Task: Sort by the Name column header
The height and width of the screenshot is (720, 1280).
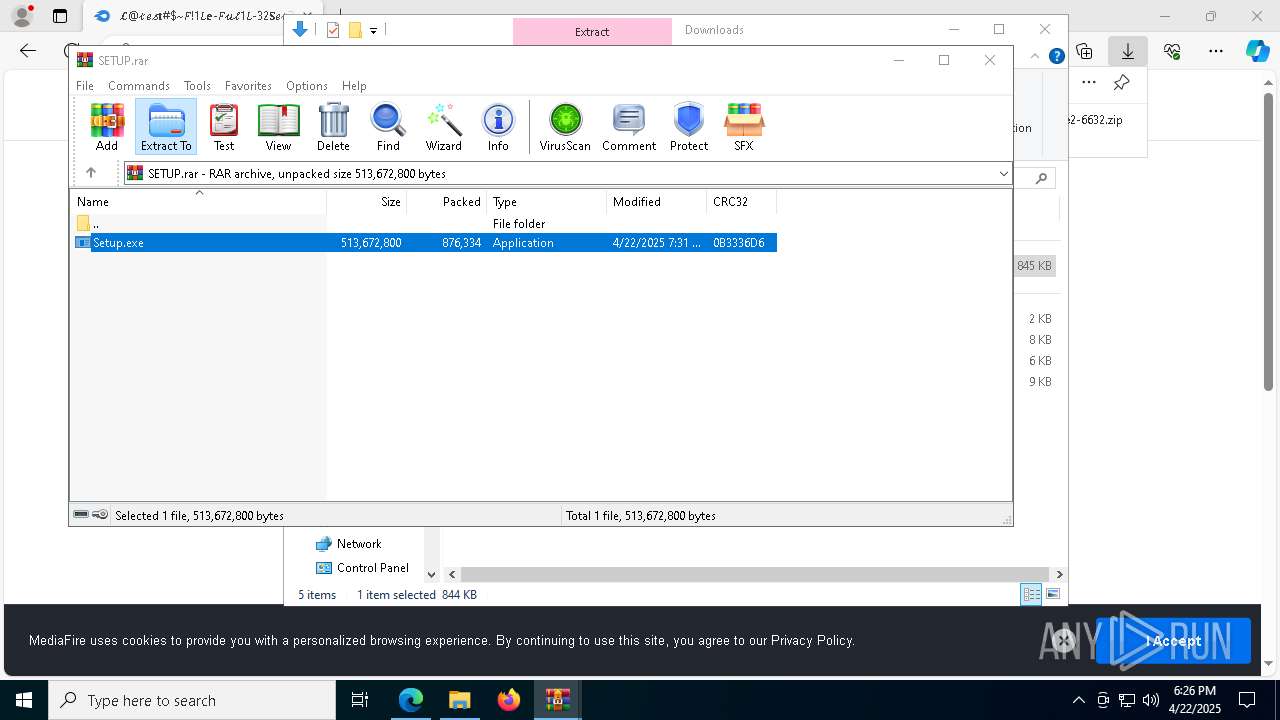Action: click(x=198, y=201)
